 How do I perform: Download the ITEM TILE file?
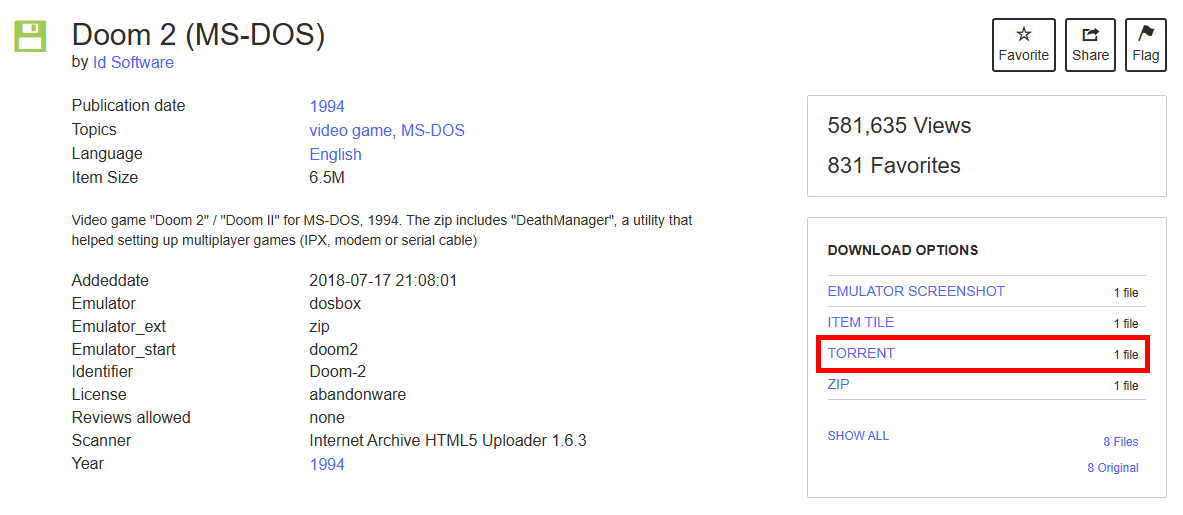(861, 322)
